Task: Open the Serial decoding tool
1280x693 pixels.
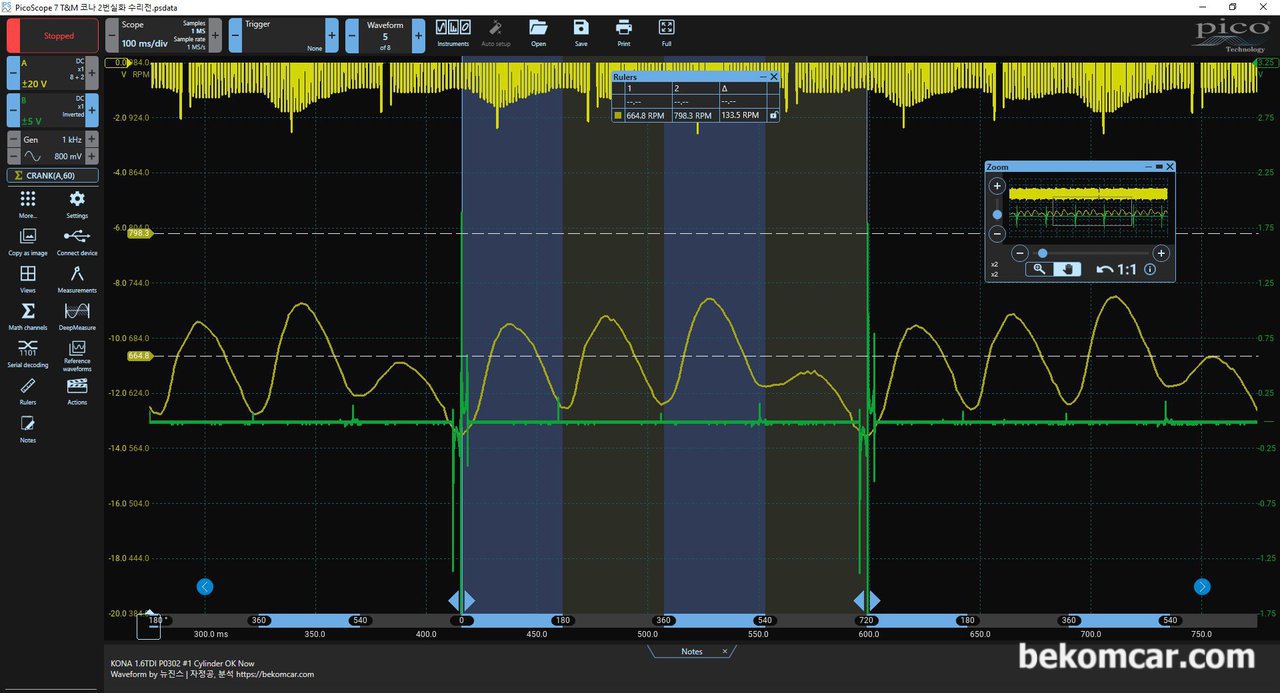Action: pos(28,353)
